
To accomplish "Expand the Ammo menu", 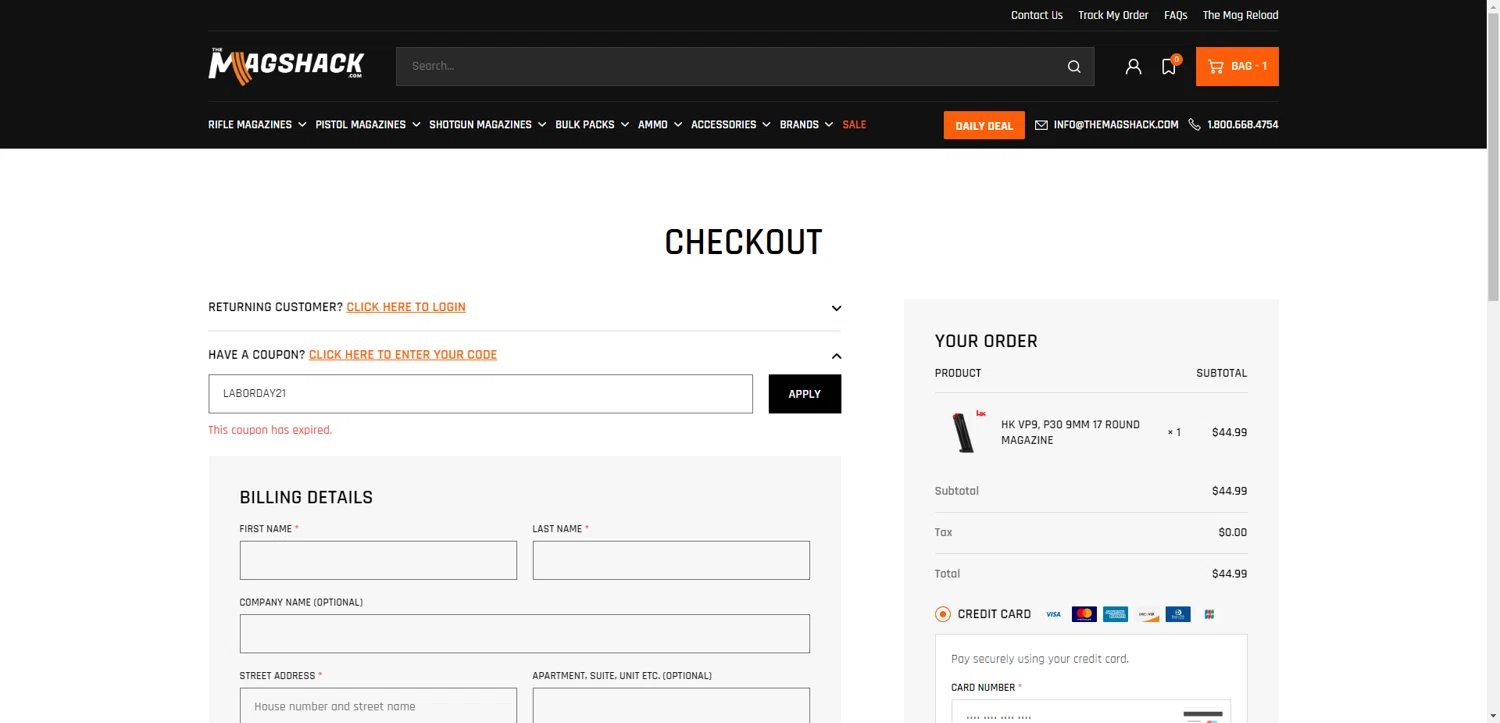I will pyautogui.click(x=660, y=125).
